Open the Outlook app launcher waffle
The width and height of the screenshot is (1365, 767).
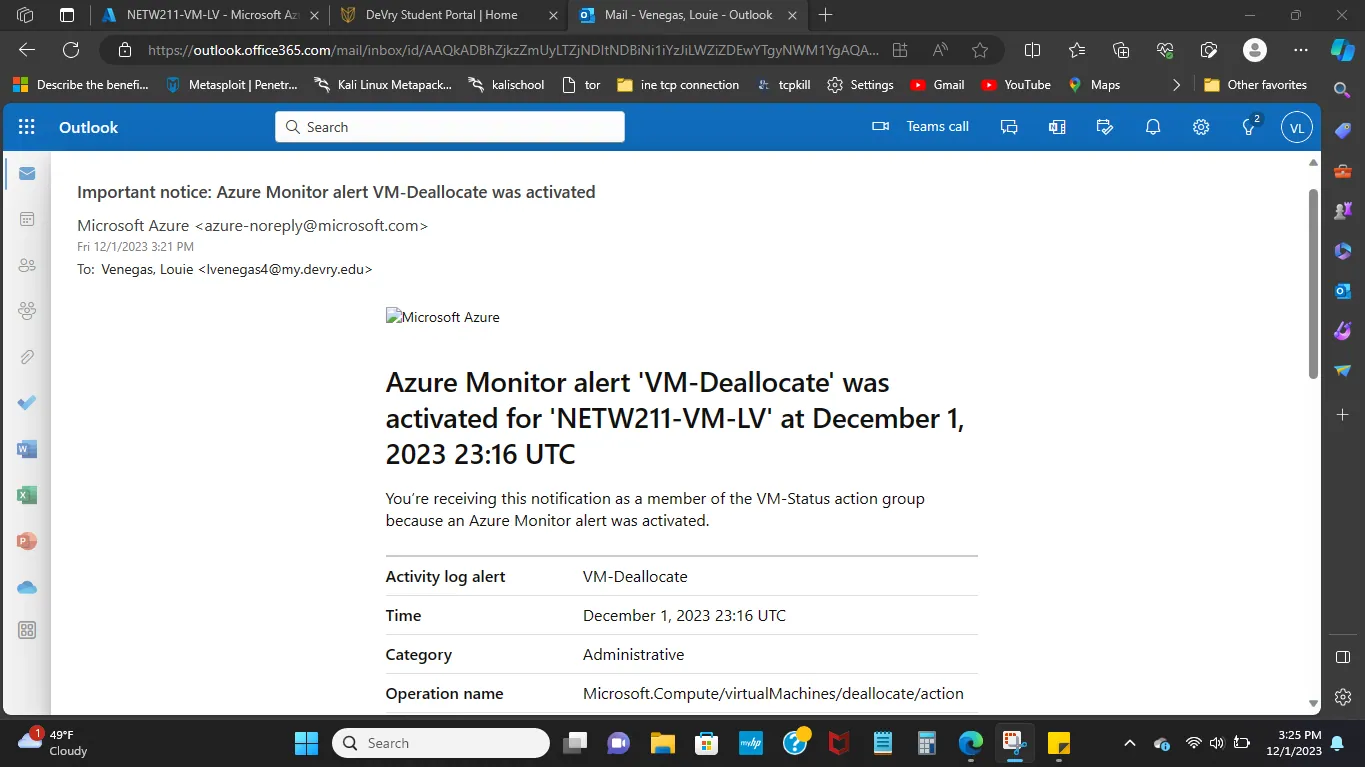[x=27, y=127]
